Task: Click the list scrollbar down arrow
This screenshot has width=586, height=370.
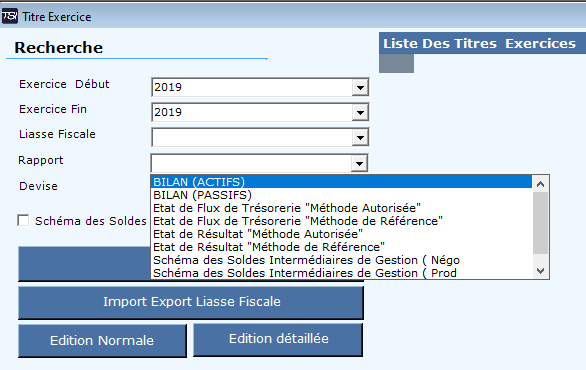Action: (540, 271)
